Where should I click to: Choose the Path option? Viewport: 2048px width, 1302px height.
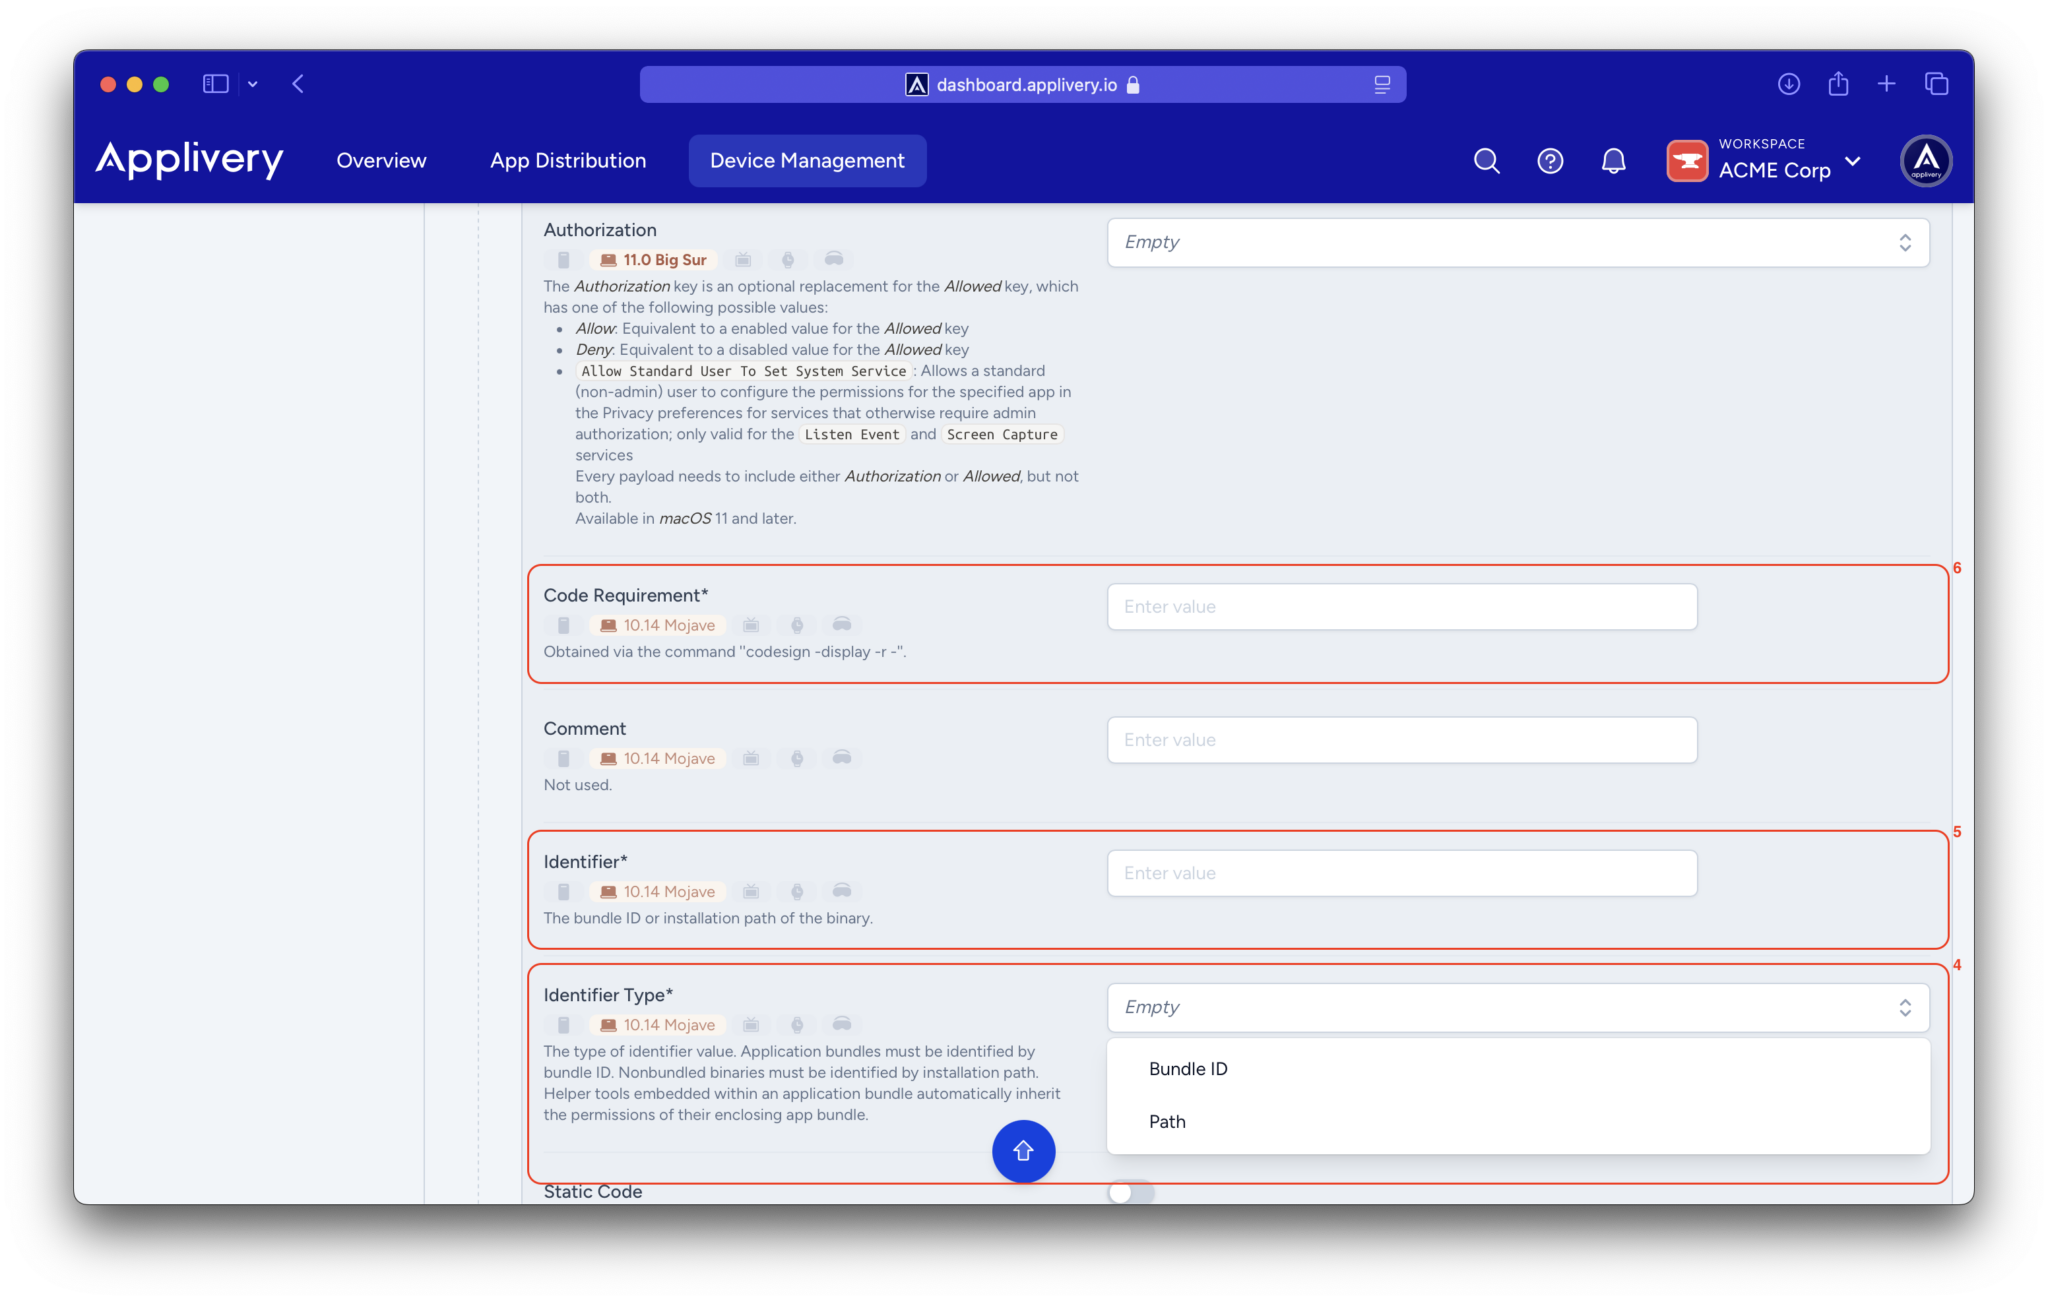click(1167, 1122)
